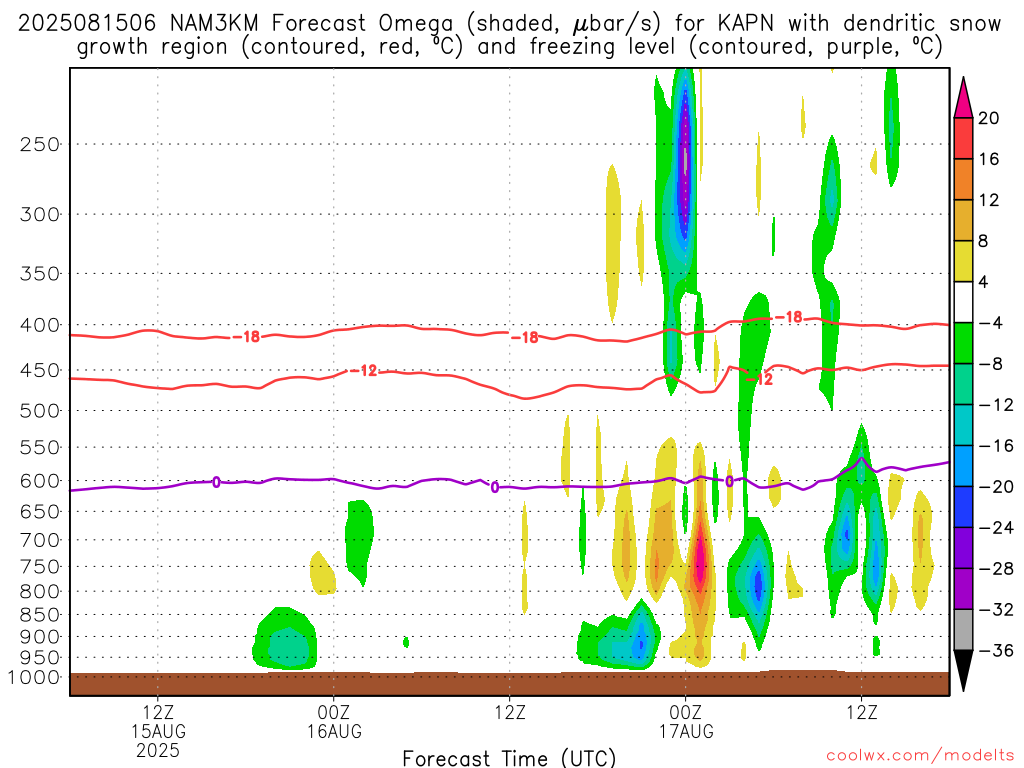1024x768 pixels.
Task: Click the chart title mentioning NAM3KM Forecast Omega
Action: 509,35
